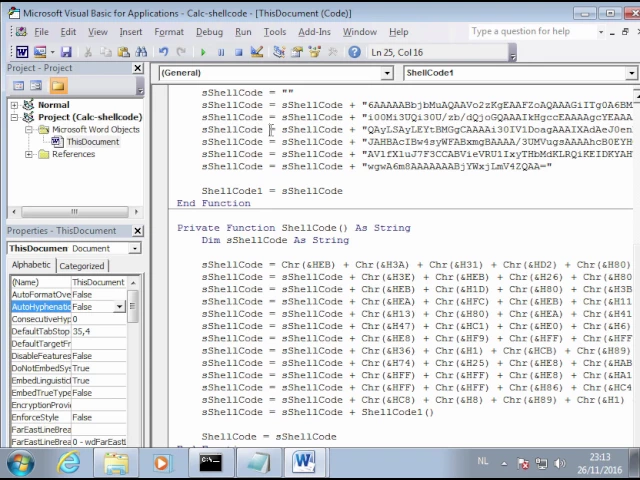Click the Toolbox toolbar icon

tap(333, 52)
